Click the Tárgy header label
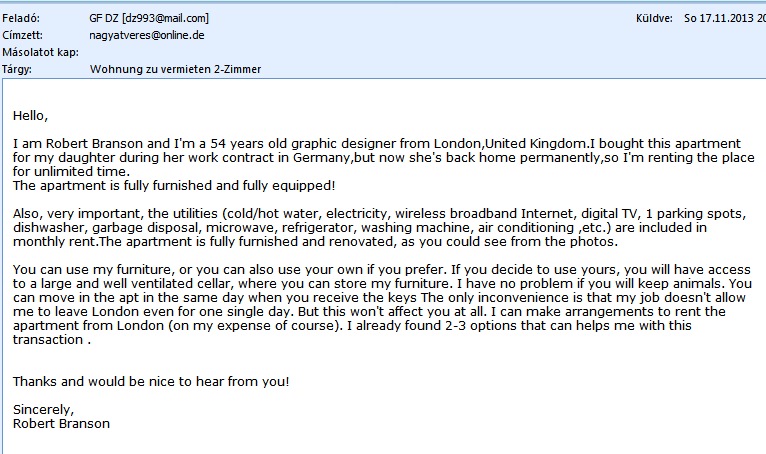Image resolution: width=766 pixels, height=454 pixels. coord(18,69)
